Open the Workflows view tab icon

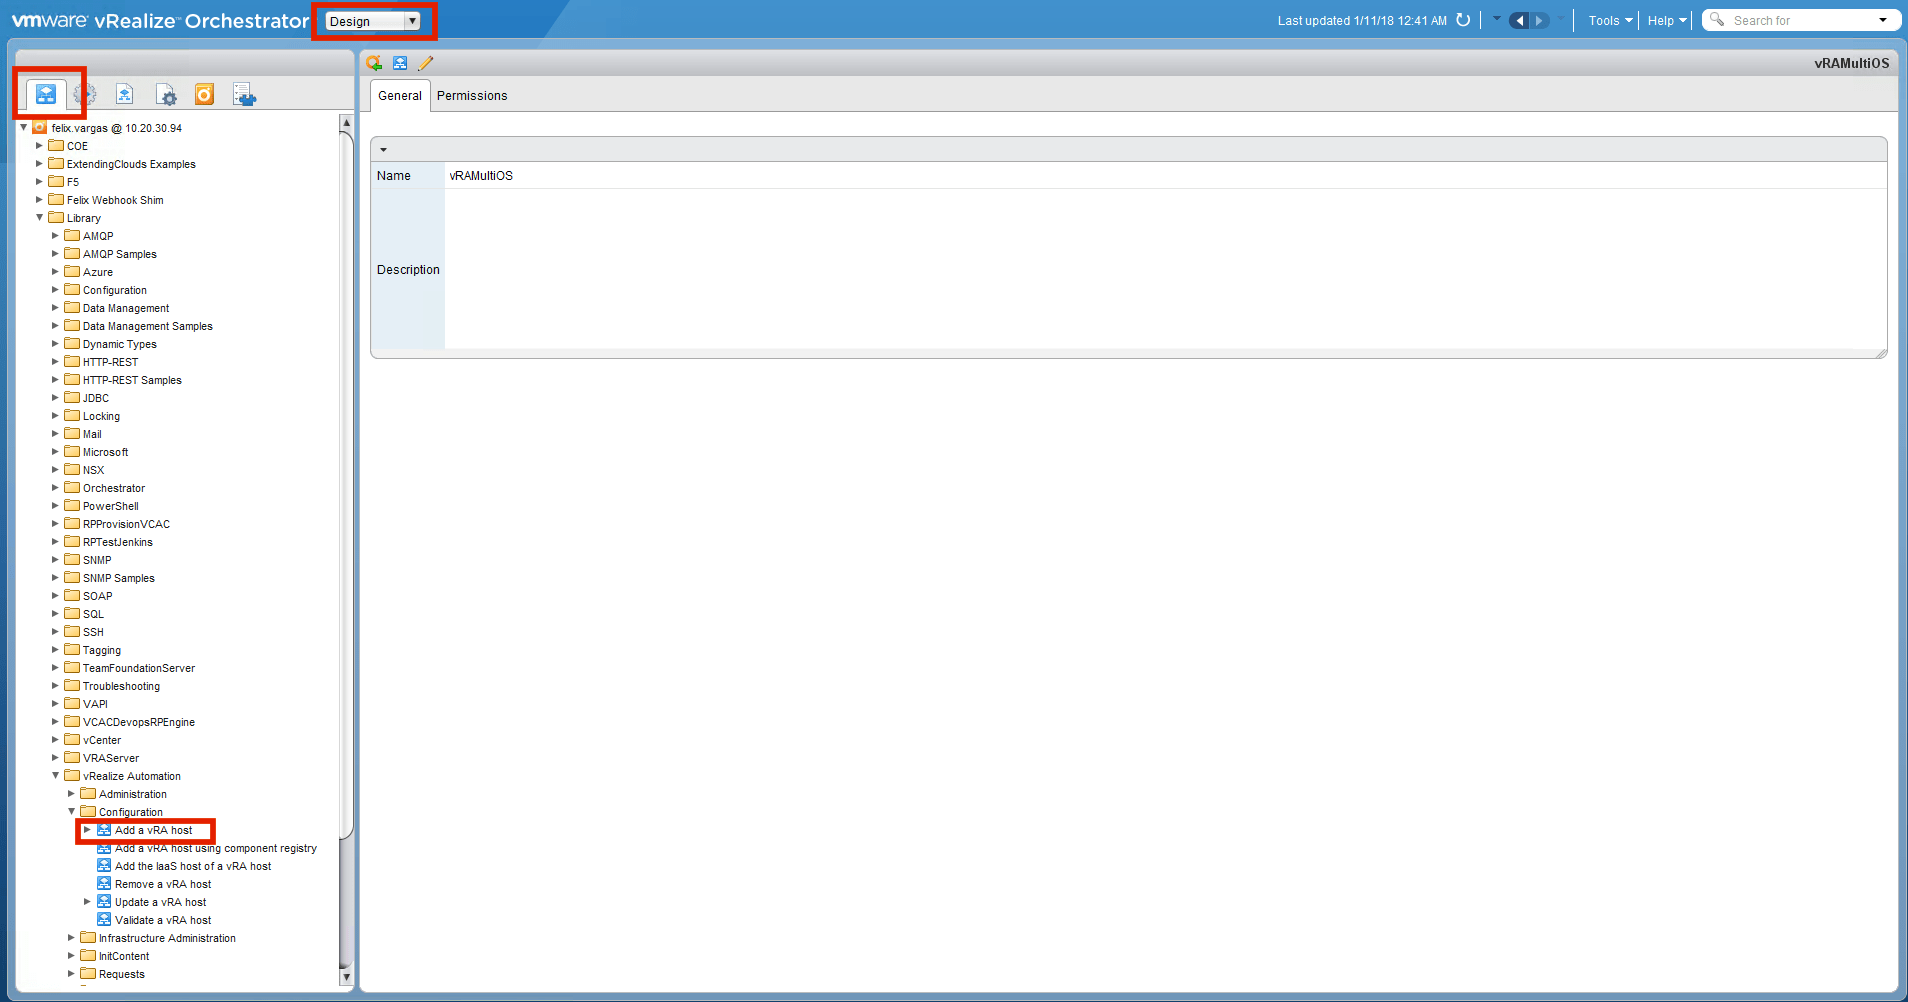point(46,94)
